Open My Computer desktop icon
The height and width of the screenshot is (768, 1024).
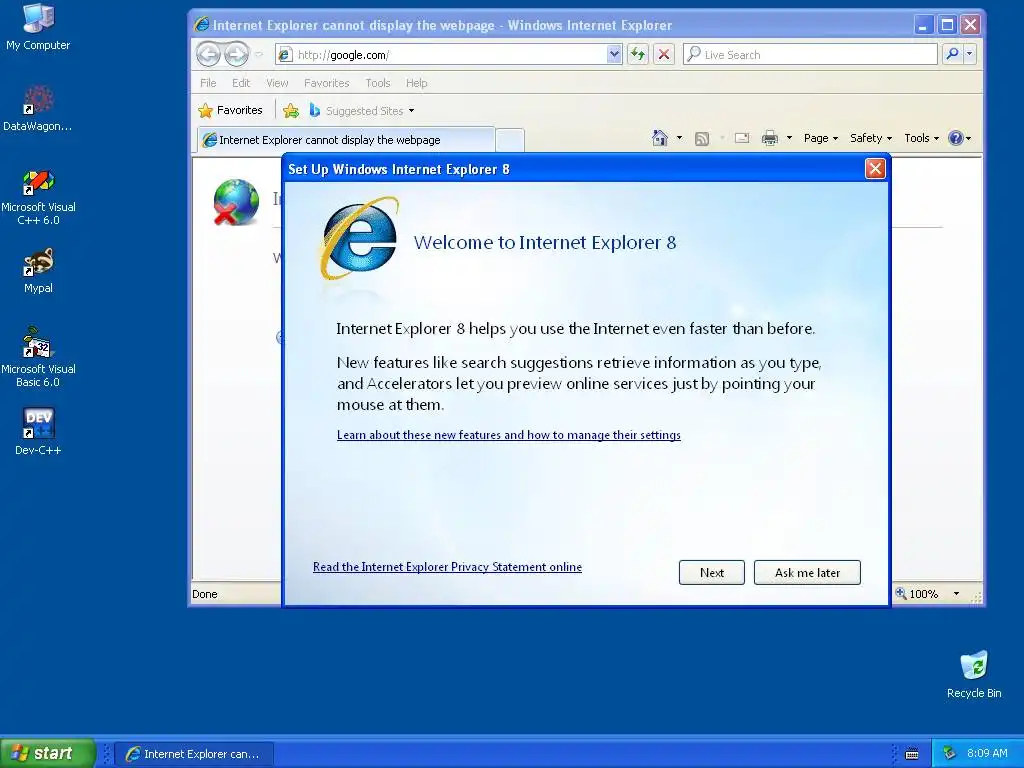(x=38, y=26)
